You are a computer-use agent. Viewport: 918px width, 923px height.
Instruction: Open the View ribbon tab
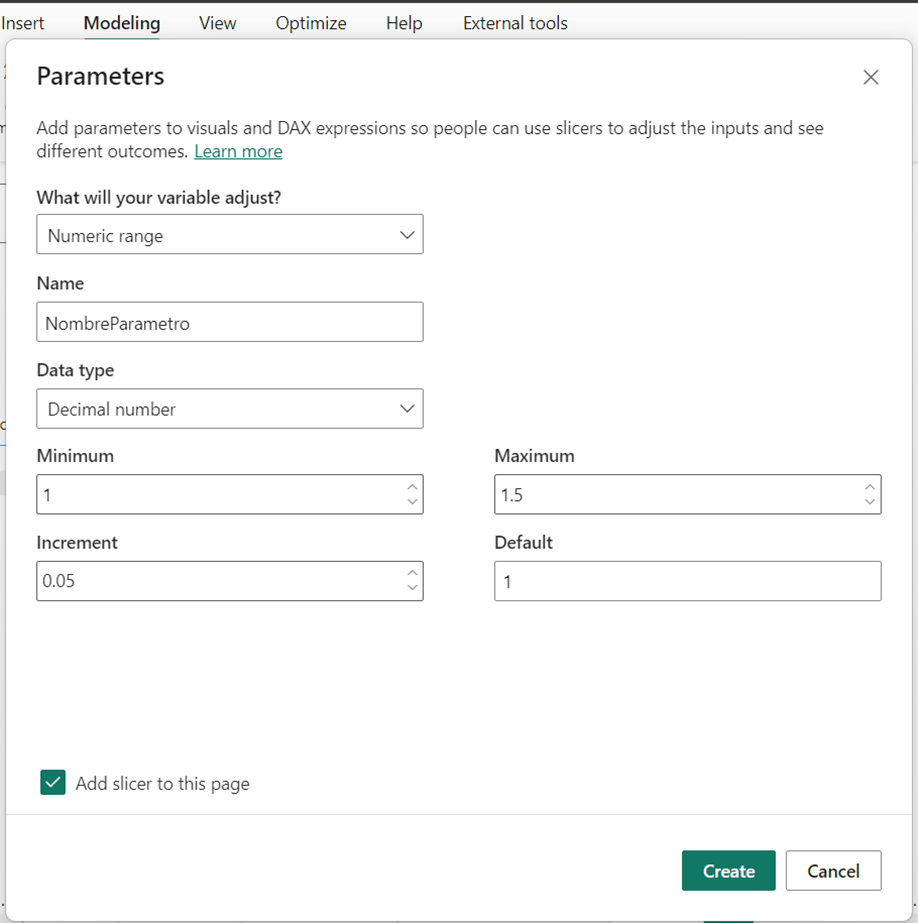tap(217, 23)
